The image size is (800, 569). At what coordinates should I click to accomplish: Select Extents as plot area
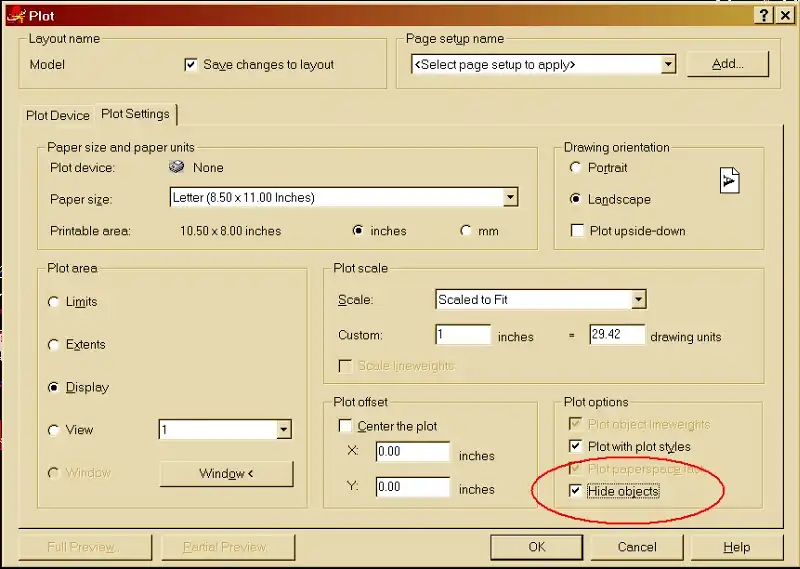[x=54, y=345]
